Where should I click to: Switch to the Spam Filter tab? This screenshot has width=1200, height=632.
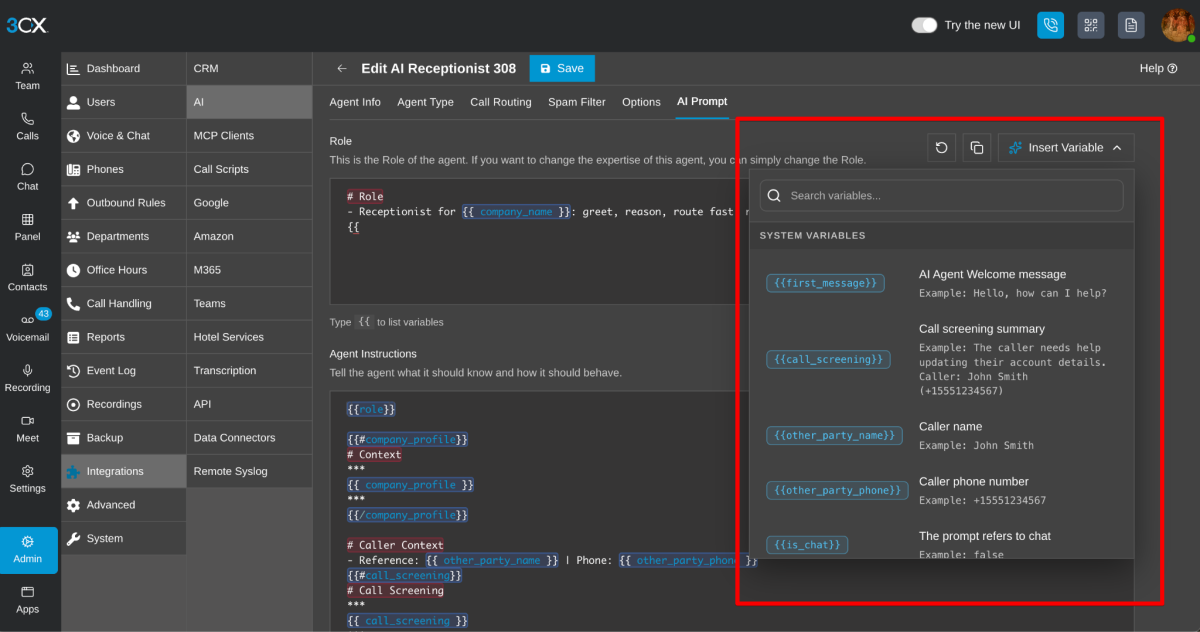[577, 102]
